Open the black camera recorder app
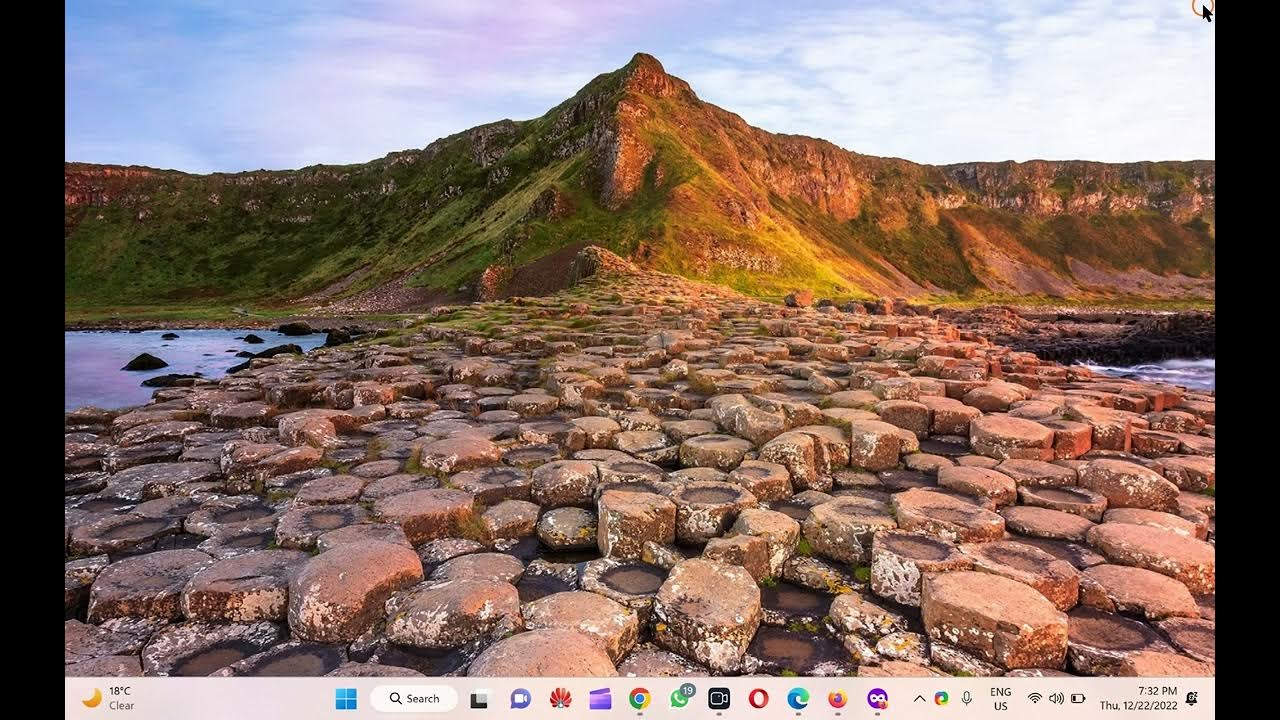 click(x=719, y=699)
